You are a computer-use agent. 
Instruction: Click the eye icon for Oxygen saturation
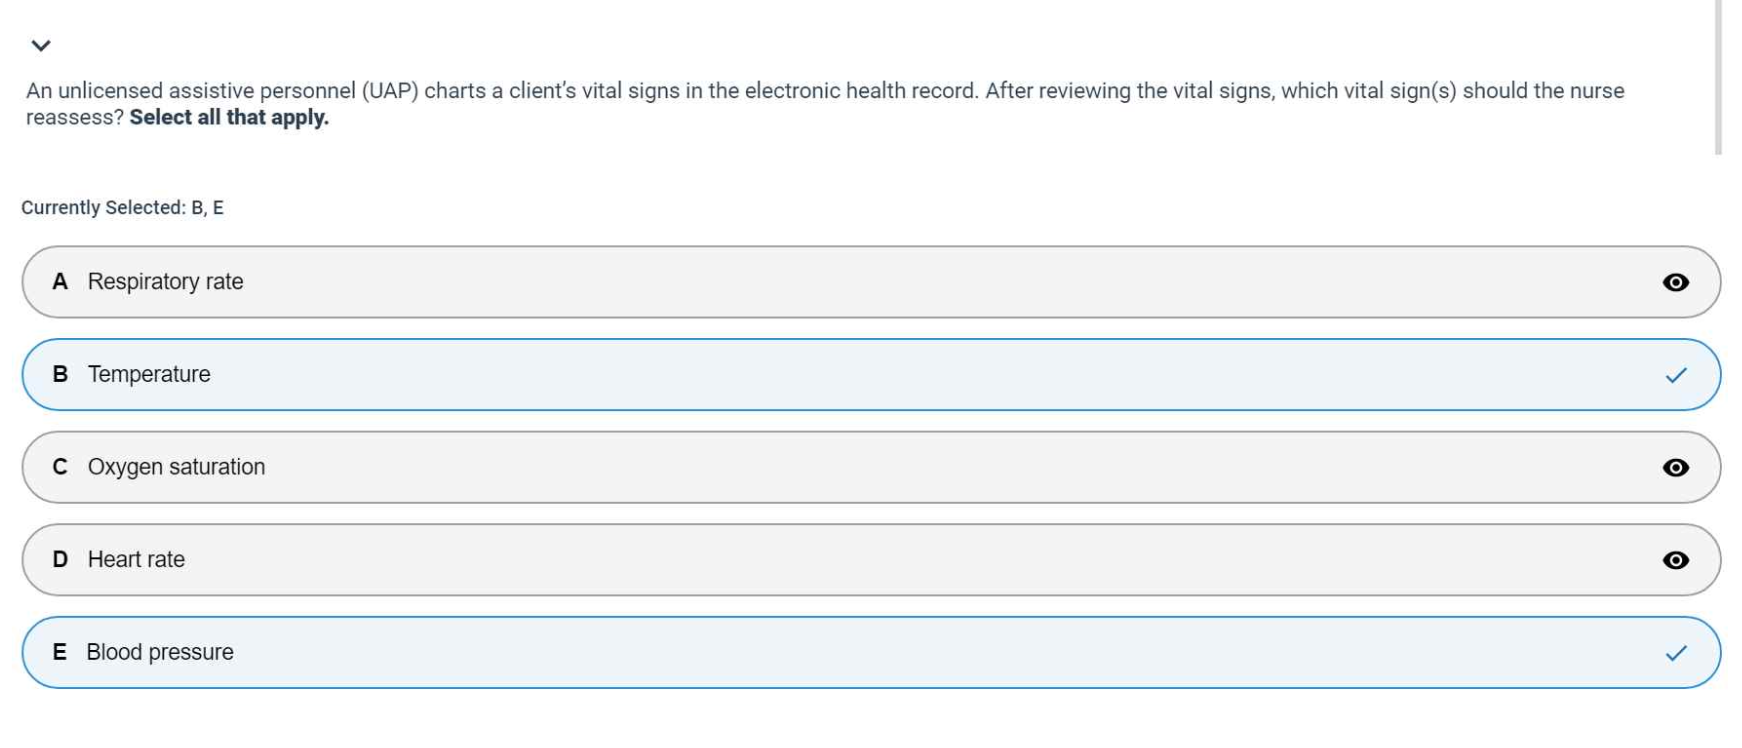[1675, 467]
